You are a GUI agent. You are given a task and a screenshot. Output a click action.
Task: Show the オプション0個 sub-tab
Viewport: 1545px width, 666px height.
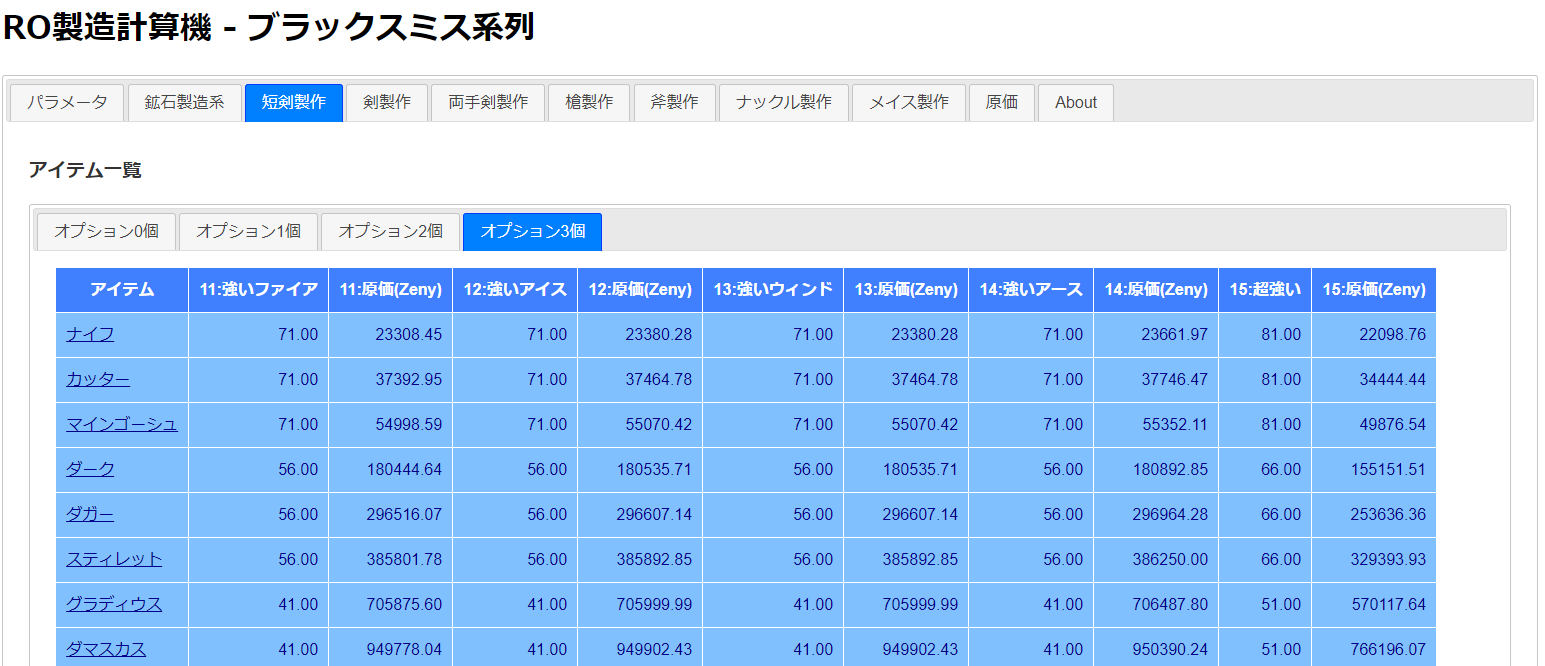(106, 231)
